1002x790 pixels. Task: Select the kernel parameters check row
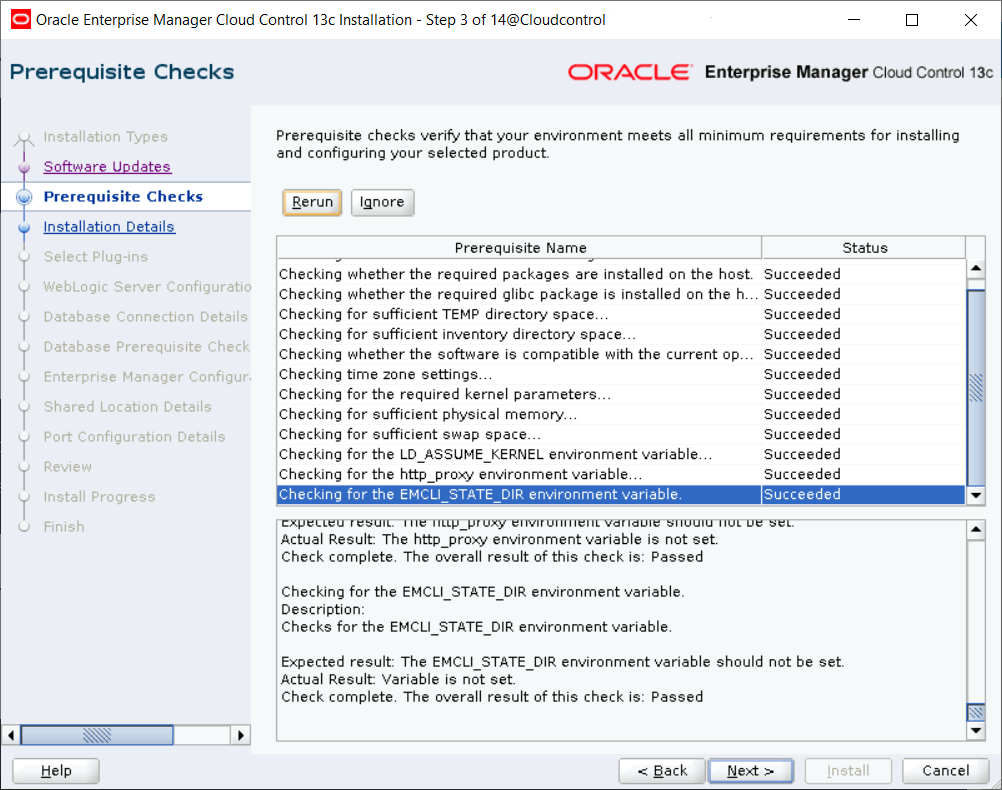[620, 394]
